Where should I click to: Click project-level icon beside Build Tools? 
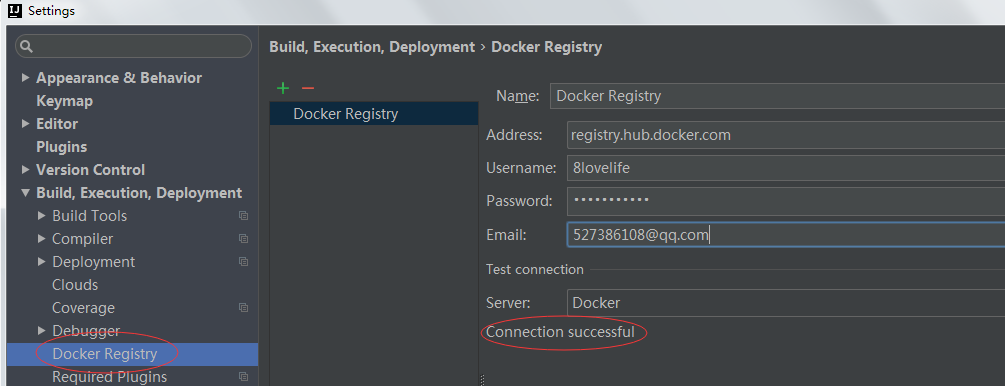(x=244, y=216)
